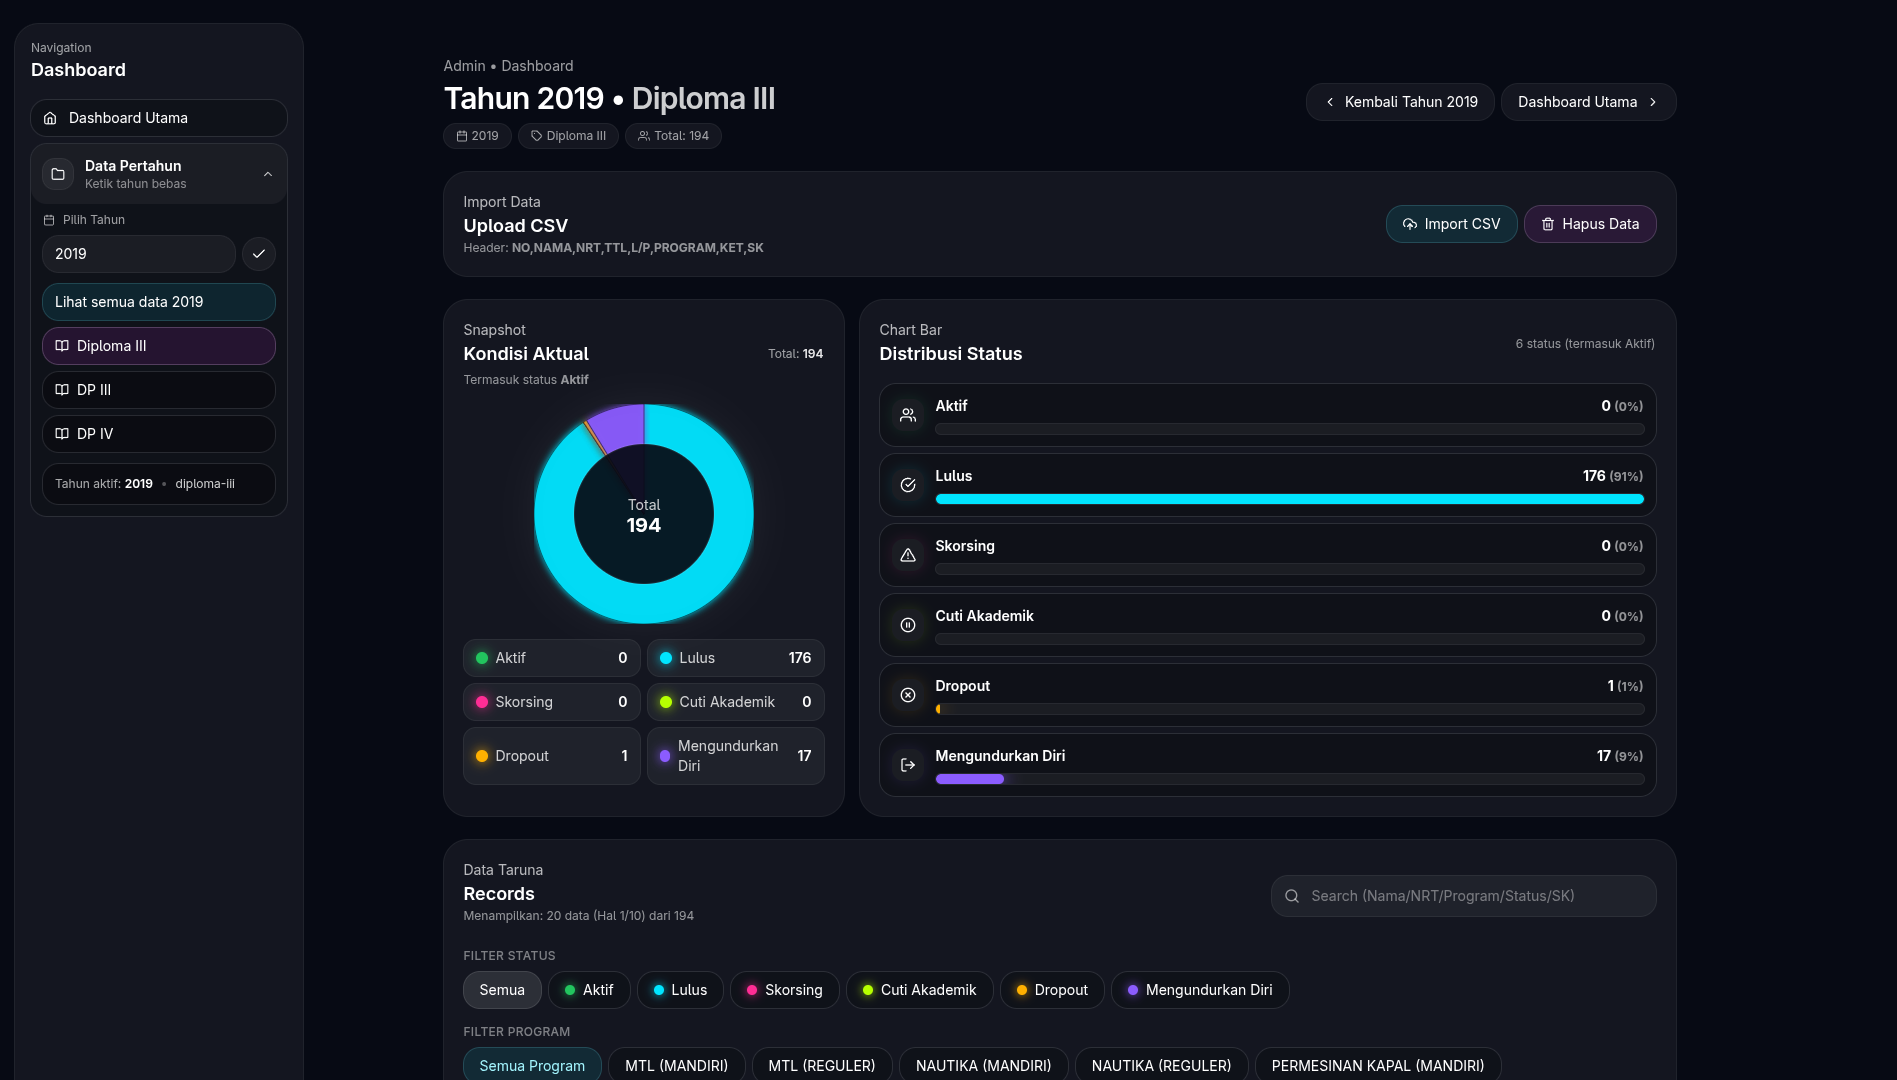The width and height of the screenshot is (1897, 1080).
Task: Confirm year with the checkmark button
Action: (x=259, y=254)
